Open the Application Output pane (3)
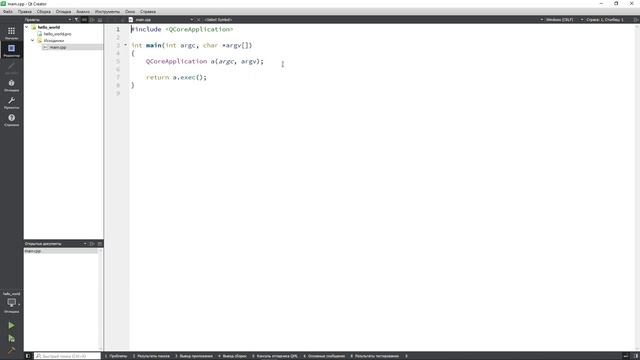This screenshot has height=360, width=640. click(194, 356)
